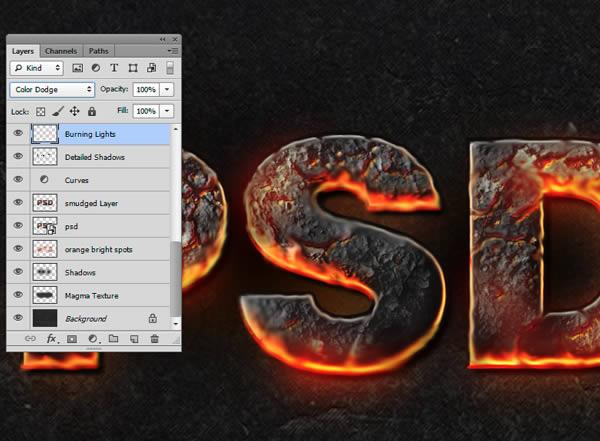Toggle the layer filtering on/off switch
The height and width of the screenshot is (441, 600).
170,68
